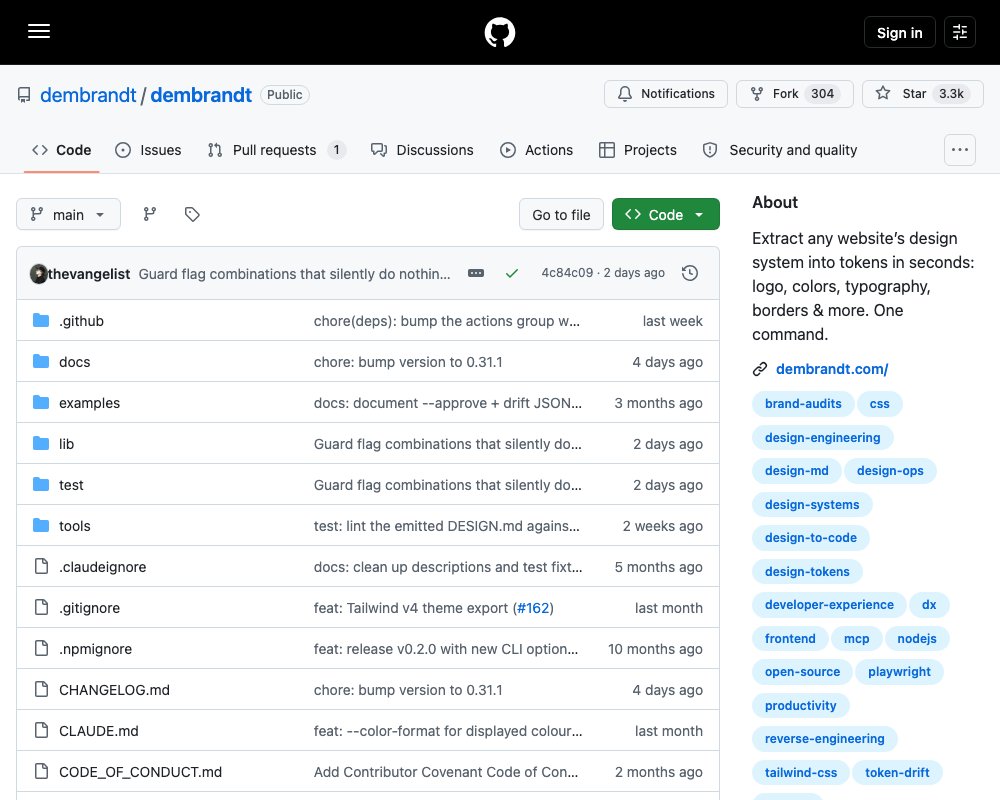Select the css topic tag
Screen dimensions: 1000x800
tap(879, 403)
